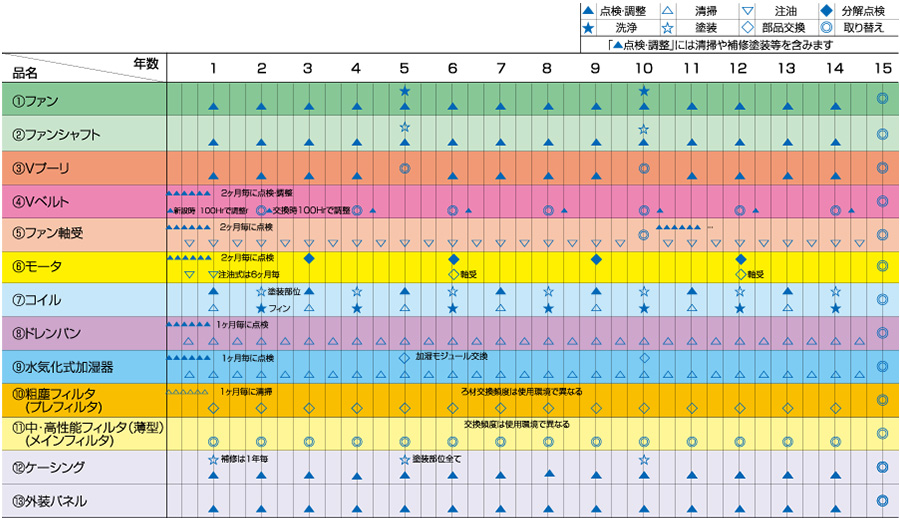Viewport: 900px width, 518px height.
Task: Click the inverted triangle 注油 legend icon
Action: [x=747, y=11]
